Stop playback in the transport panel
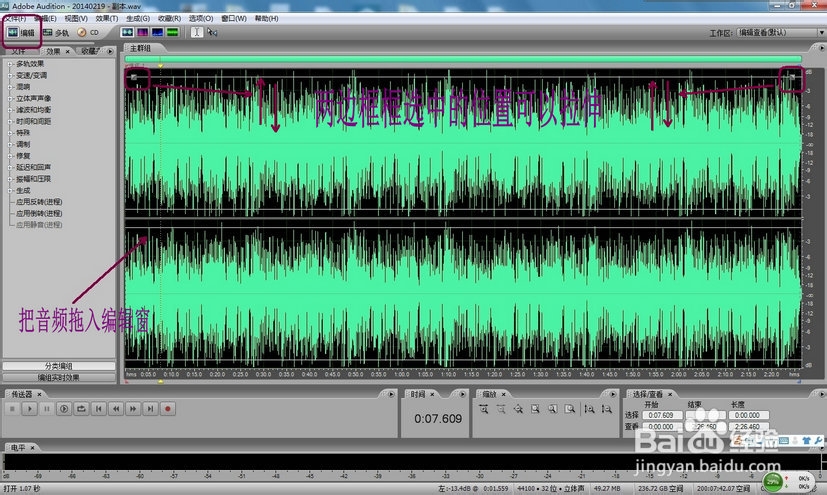Viewport: 827px width, 495px height. pos(12,409)
